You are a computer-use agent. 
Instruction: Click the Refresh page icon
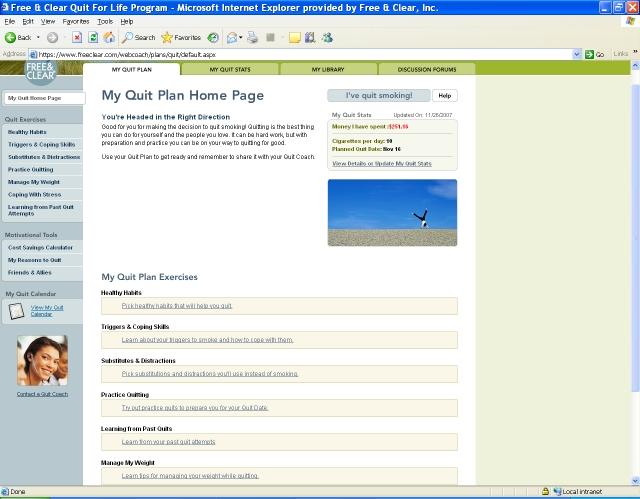pos(93,37)
